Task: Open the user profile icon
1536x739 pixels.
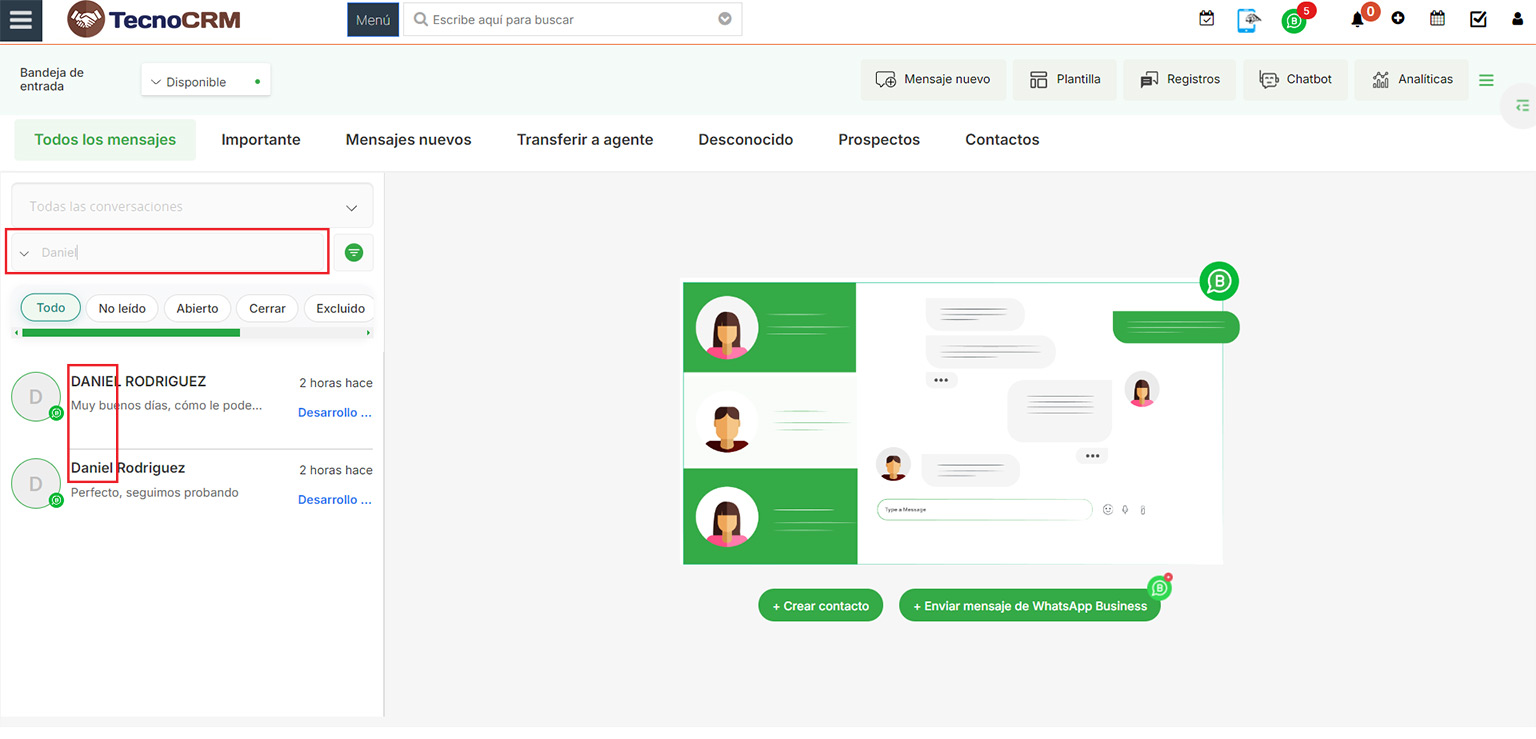Action: [1517, 19]
